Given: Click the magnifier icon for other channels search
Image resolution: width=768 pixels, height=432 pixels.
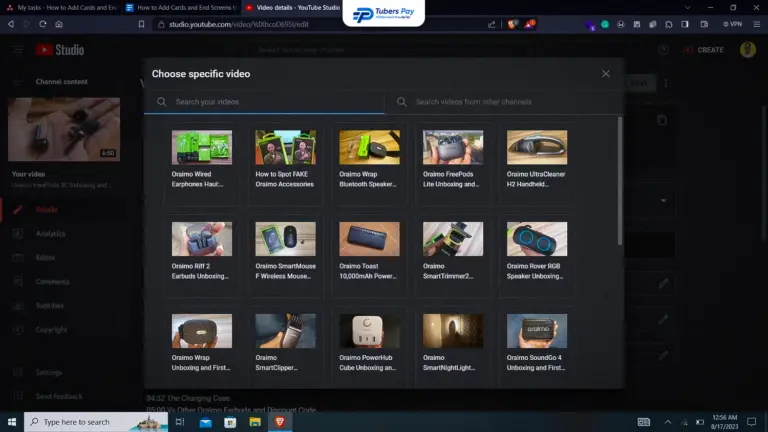Looking at the screenshot, I should (x=402, y=102).
